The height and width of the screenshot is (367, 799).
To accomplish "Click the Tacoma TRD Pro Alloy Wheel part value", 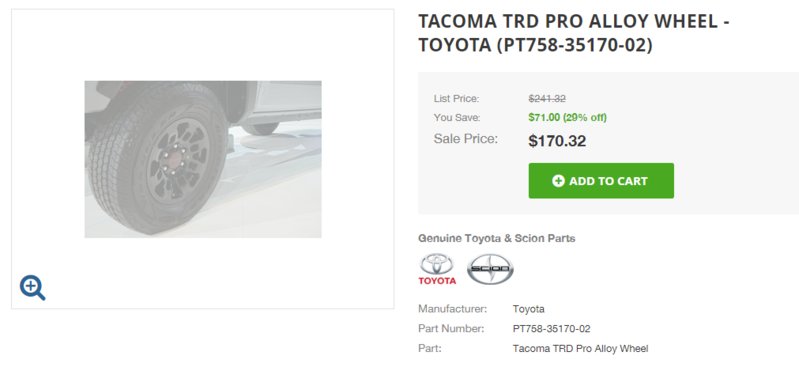I will point(580,349).
